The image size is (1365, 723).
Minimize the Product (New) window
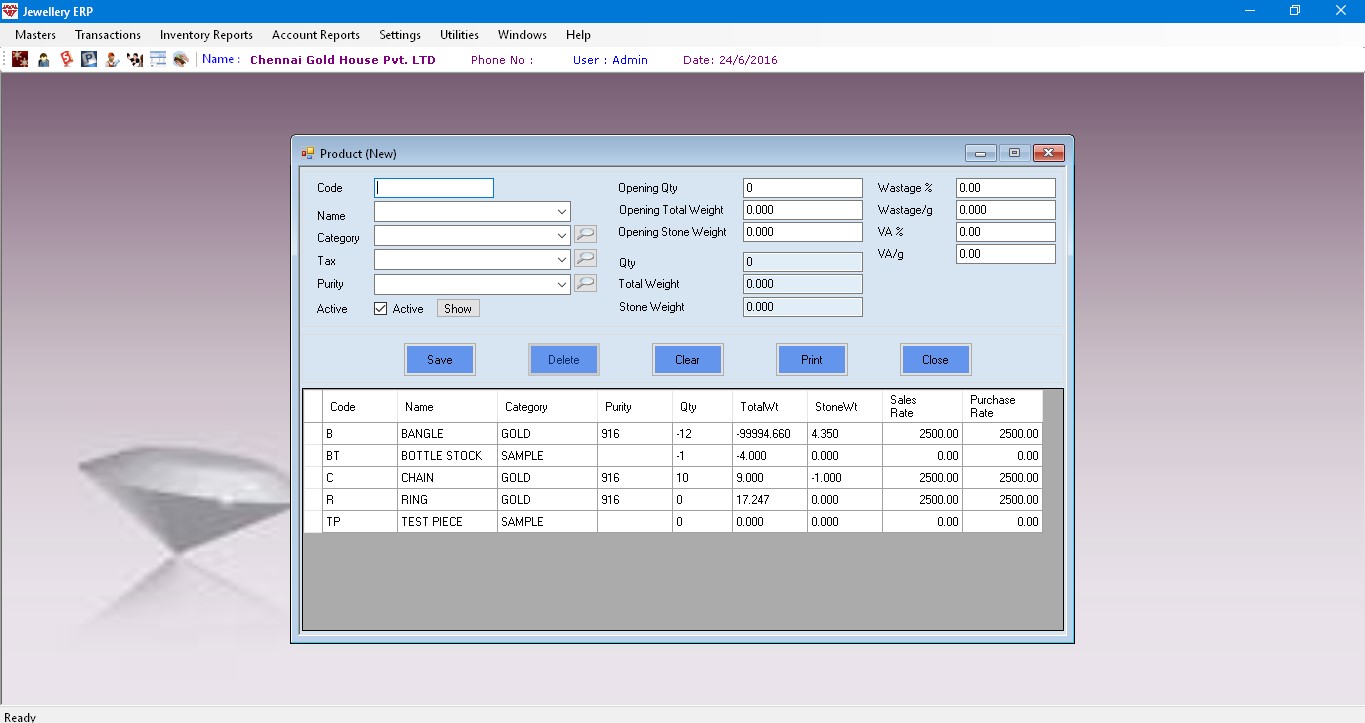pos(980,153)
